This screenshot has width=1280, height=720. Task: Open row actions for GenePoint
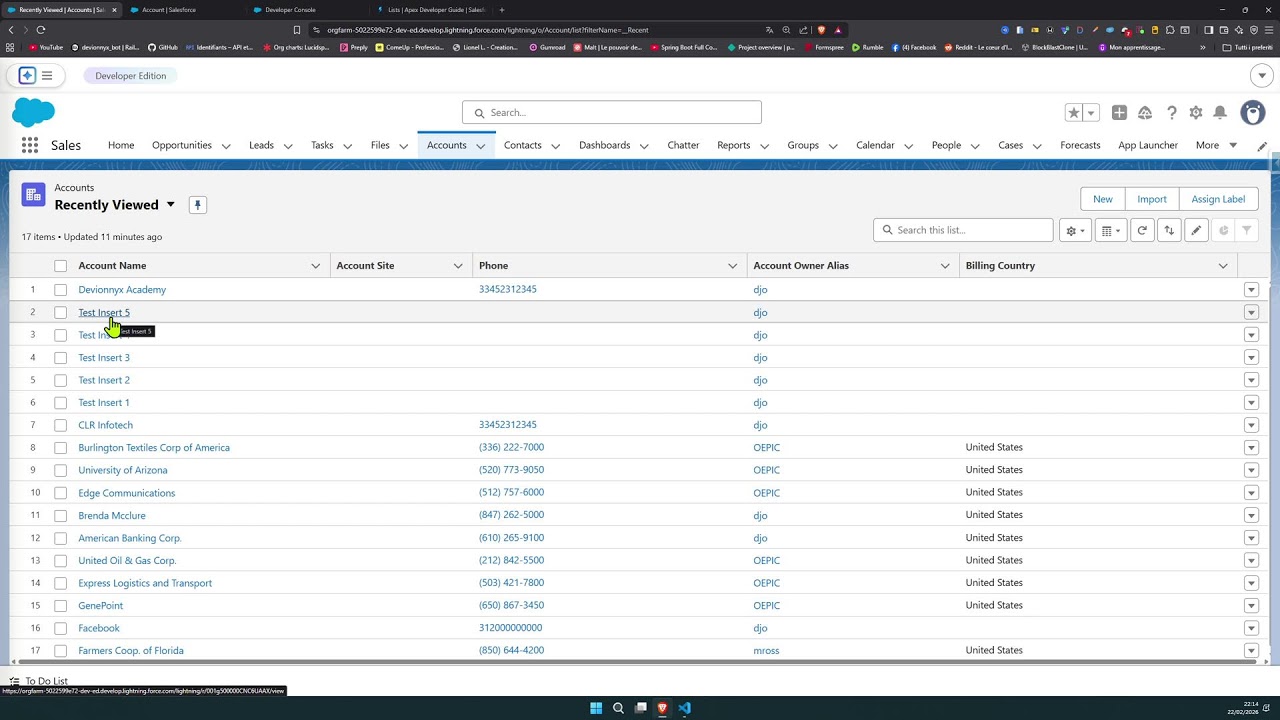pos(1251,606)
